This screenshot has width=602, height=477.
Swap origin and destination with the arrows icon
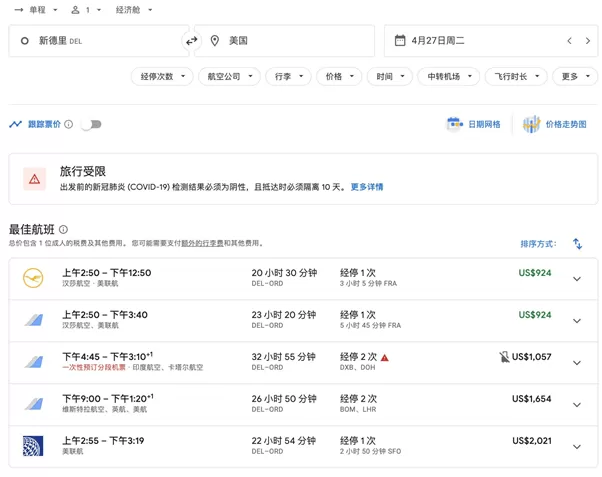(191, 41)
